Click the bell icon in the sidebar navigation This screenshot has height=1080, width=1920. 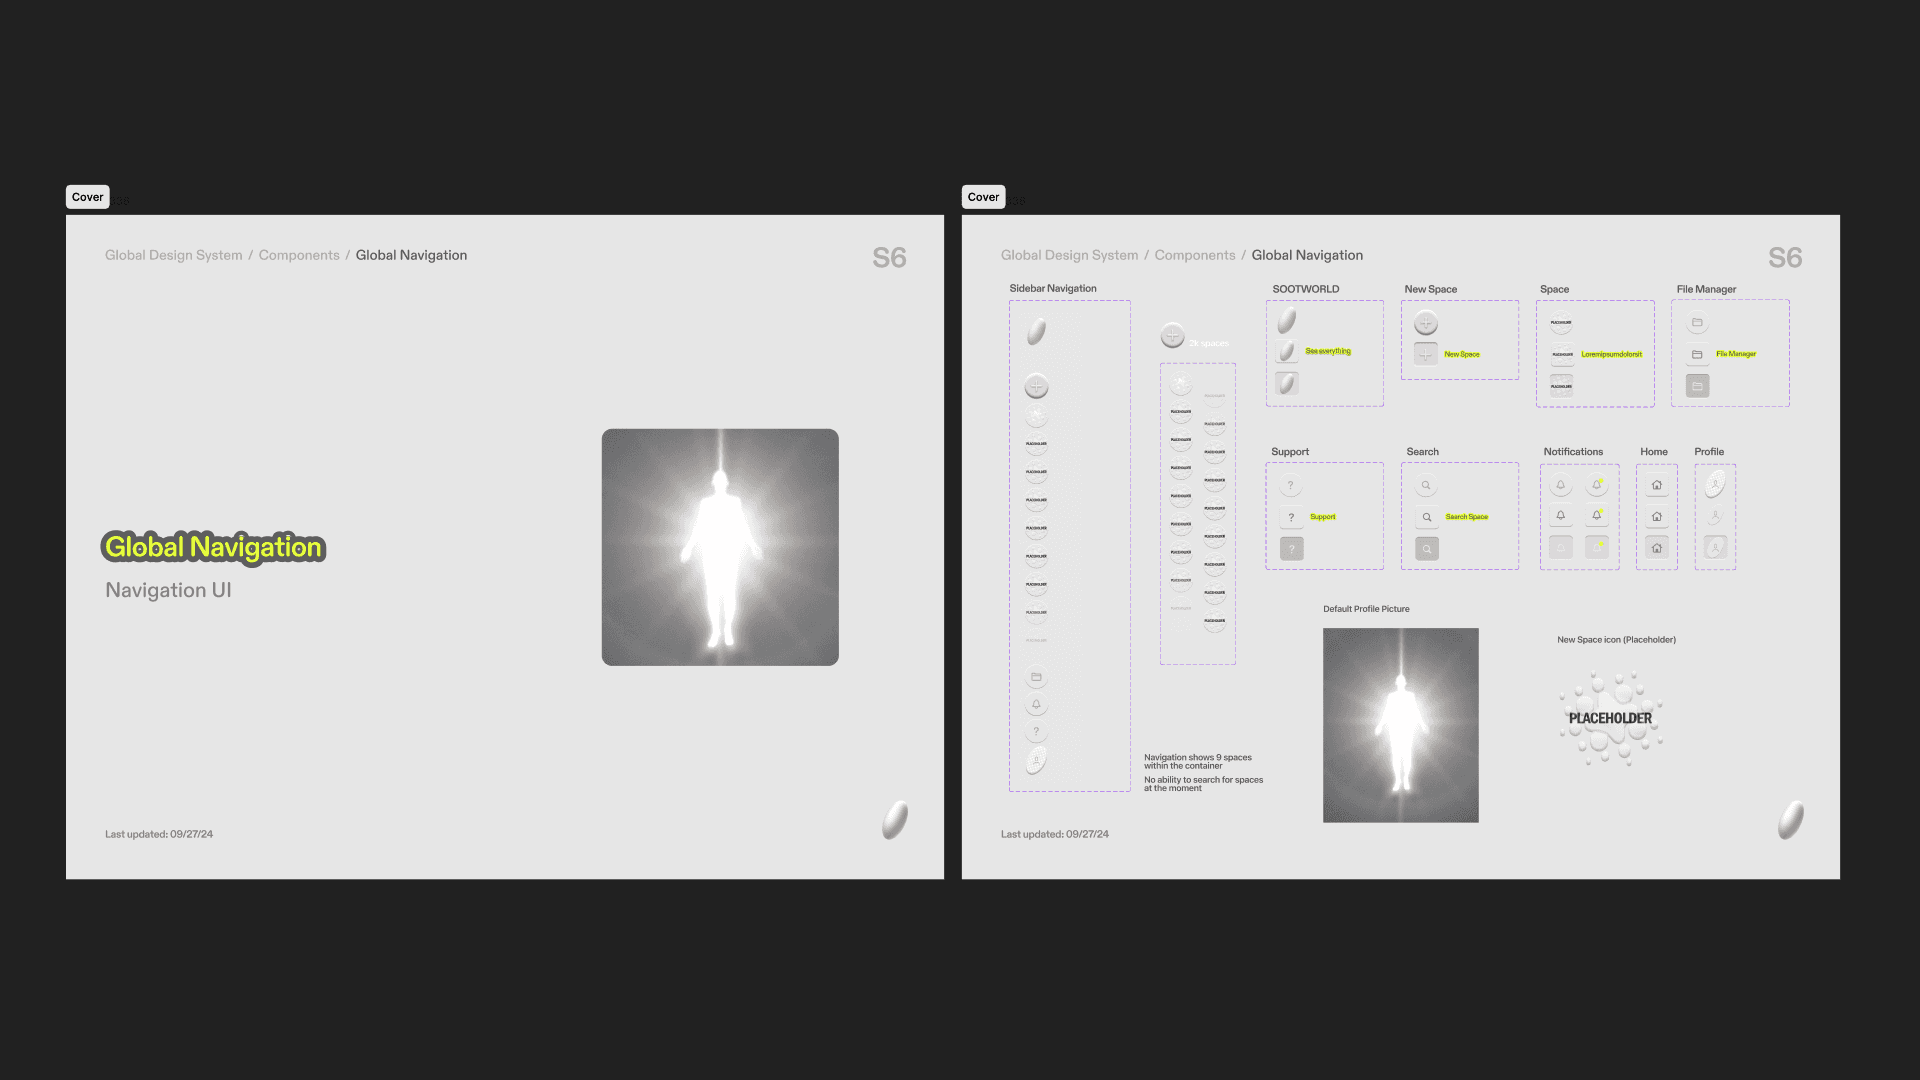click(1036, 704)
